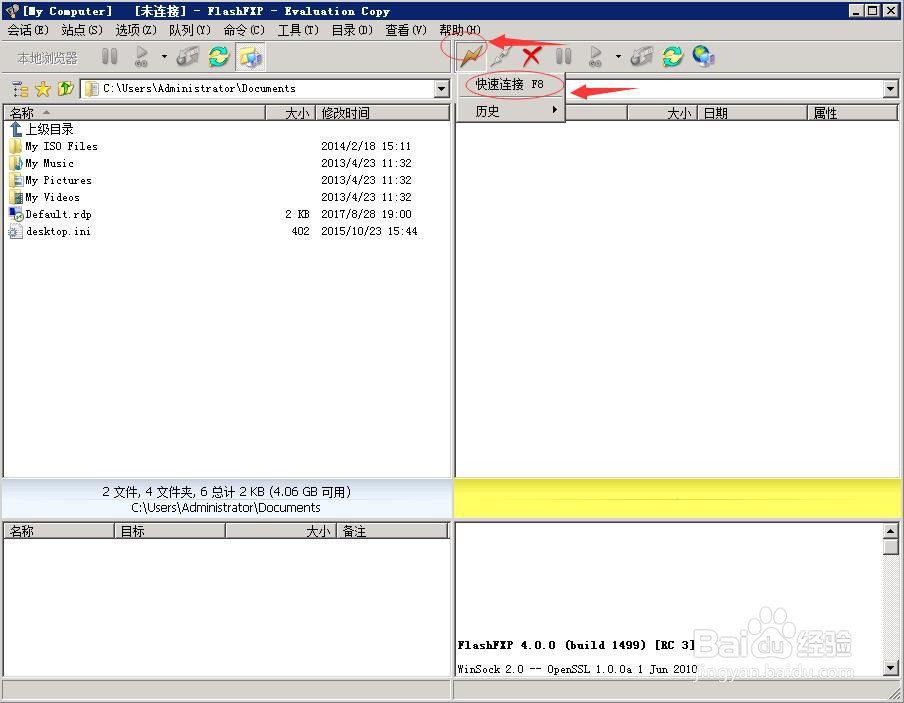Sort local files by 名称 column
Screen dimensions: 904x703
coord(135,113)
